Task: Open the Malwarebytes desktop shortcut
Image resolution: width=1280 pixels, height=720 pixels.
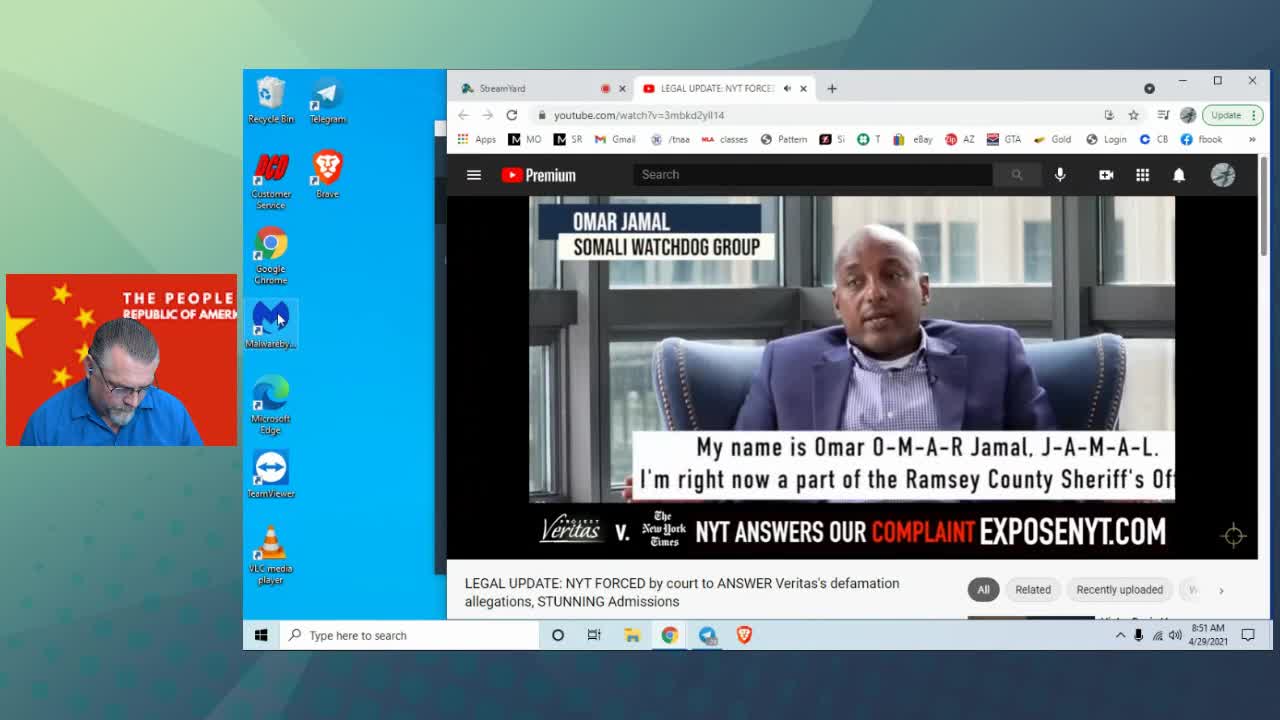Action: point(271,325)
